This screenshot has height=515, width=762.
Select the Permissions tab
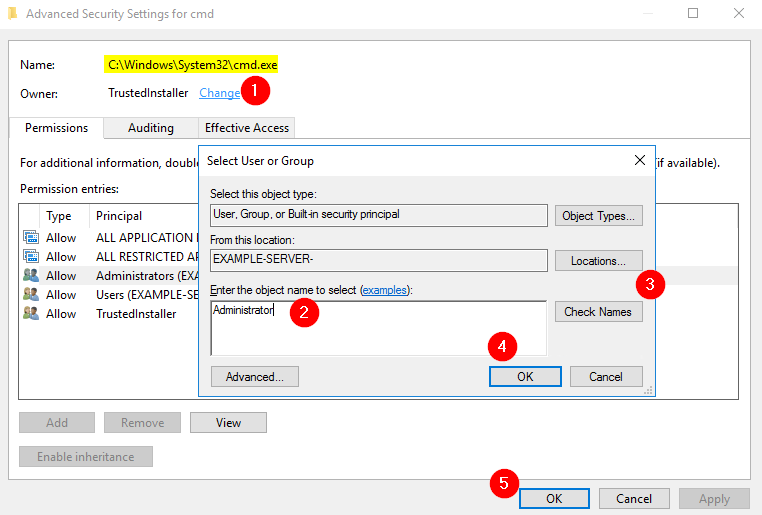[56, 128]
